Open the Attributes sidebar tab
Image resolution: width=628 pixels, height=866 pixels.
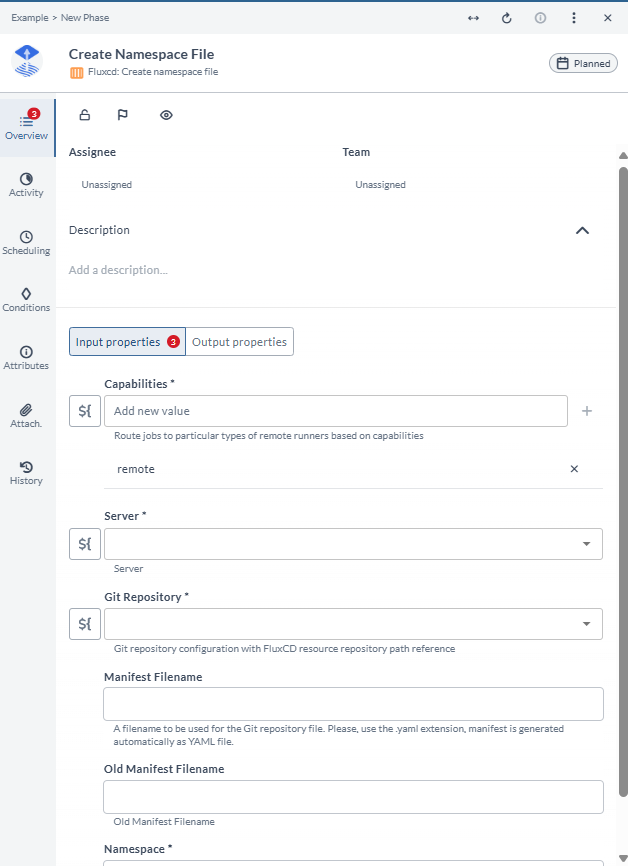(x=26, y=358)
